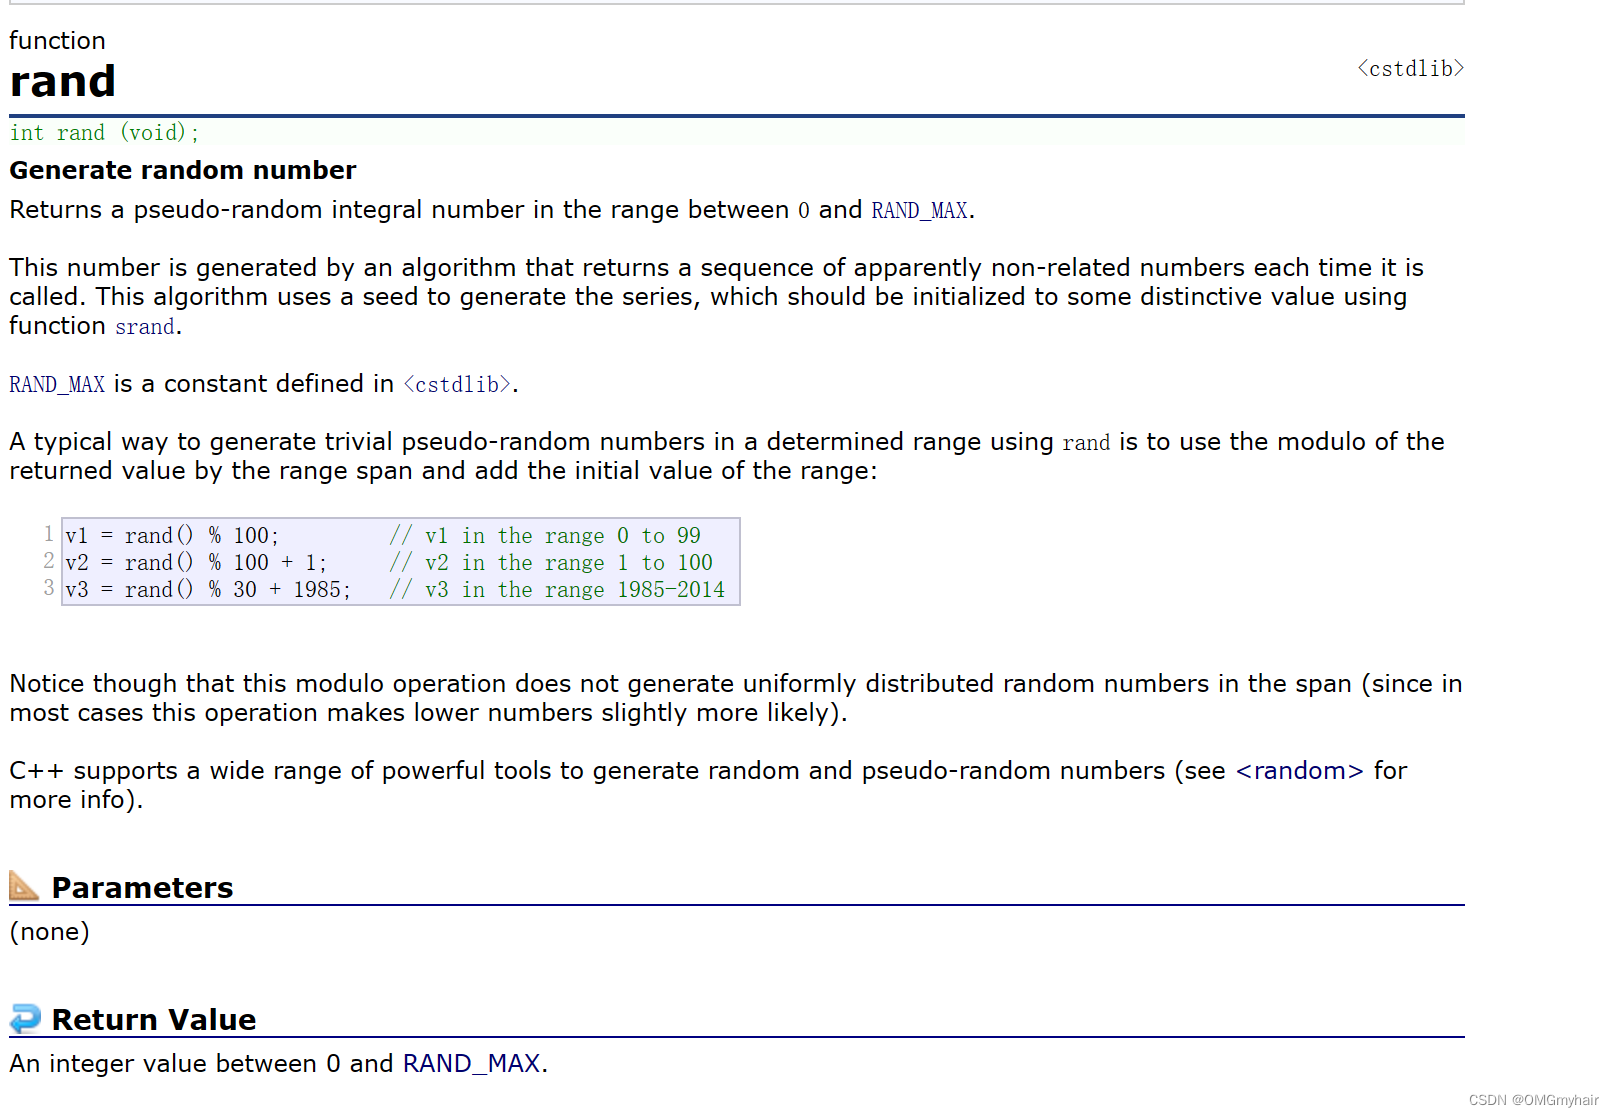Image resolution: width=1614 pixels, height=1117 pixels.
Task: Click code line 'v1 = rand() % 100;'
Action: pyautogui.click(x=172, y=536)
